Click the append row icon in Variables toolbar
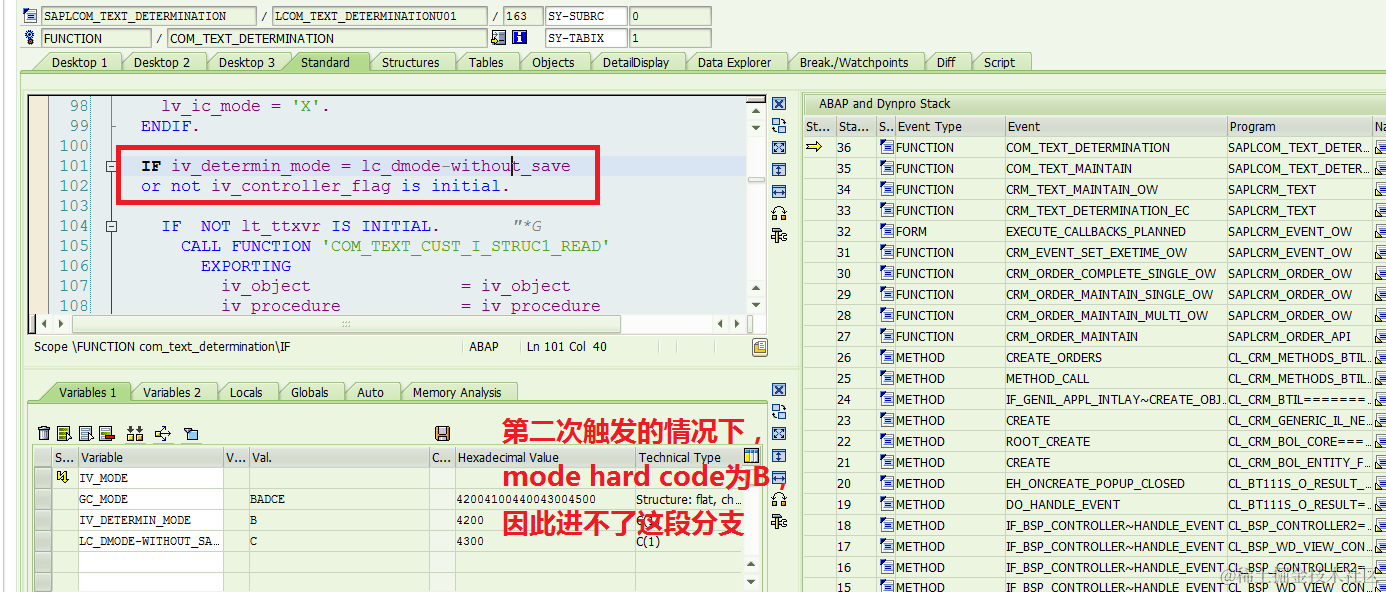This screenshot has width=1386, height=592. (x=86, y=433)
